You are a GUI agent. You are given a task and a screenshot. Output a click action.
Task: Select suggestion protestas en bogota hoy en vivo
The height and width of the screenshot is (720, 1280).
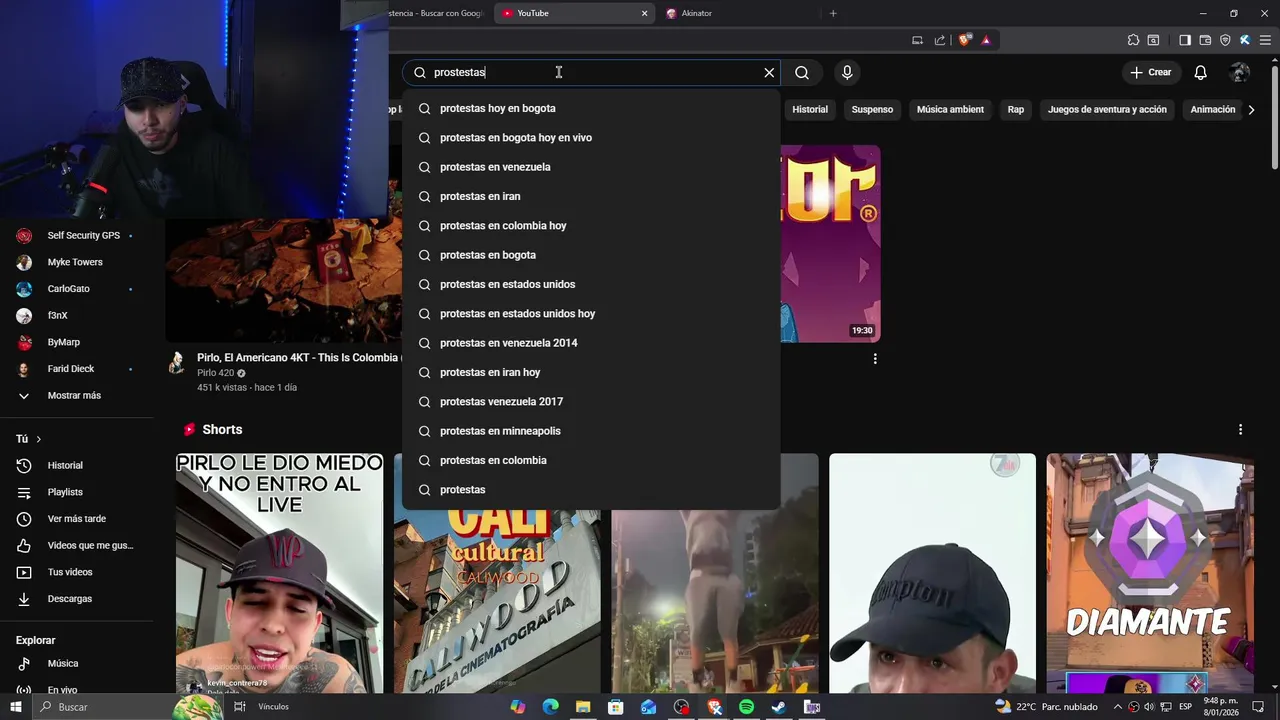coord(591,138)
